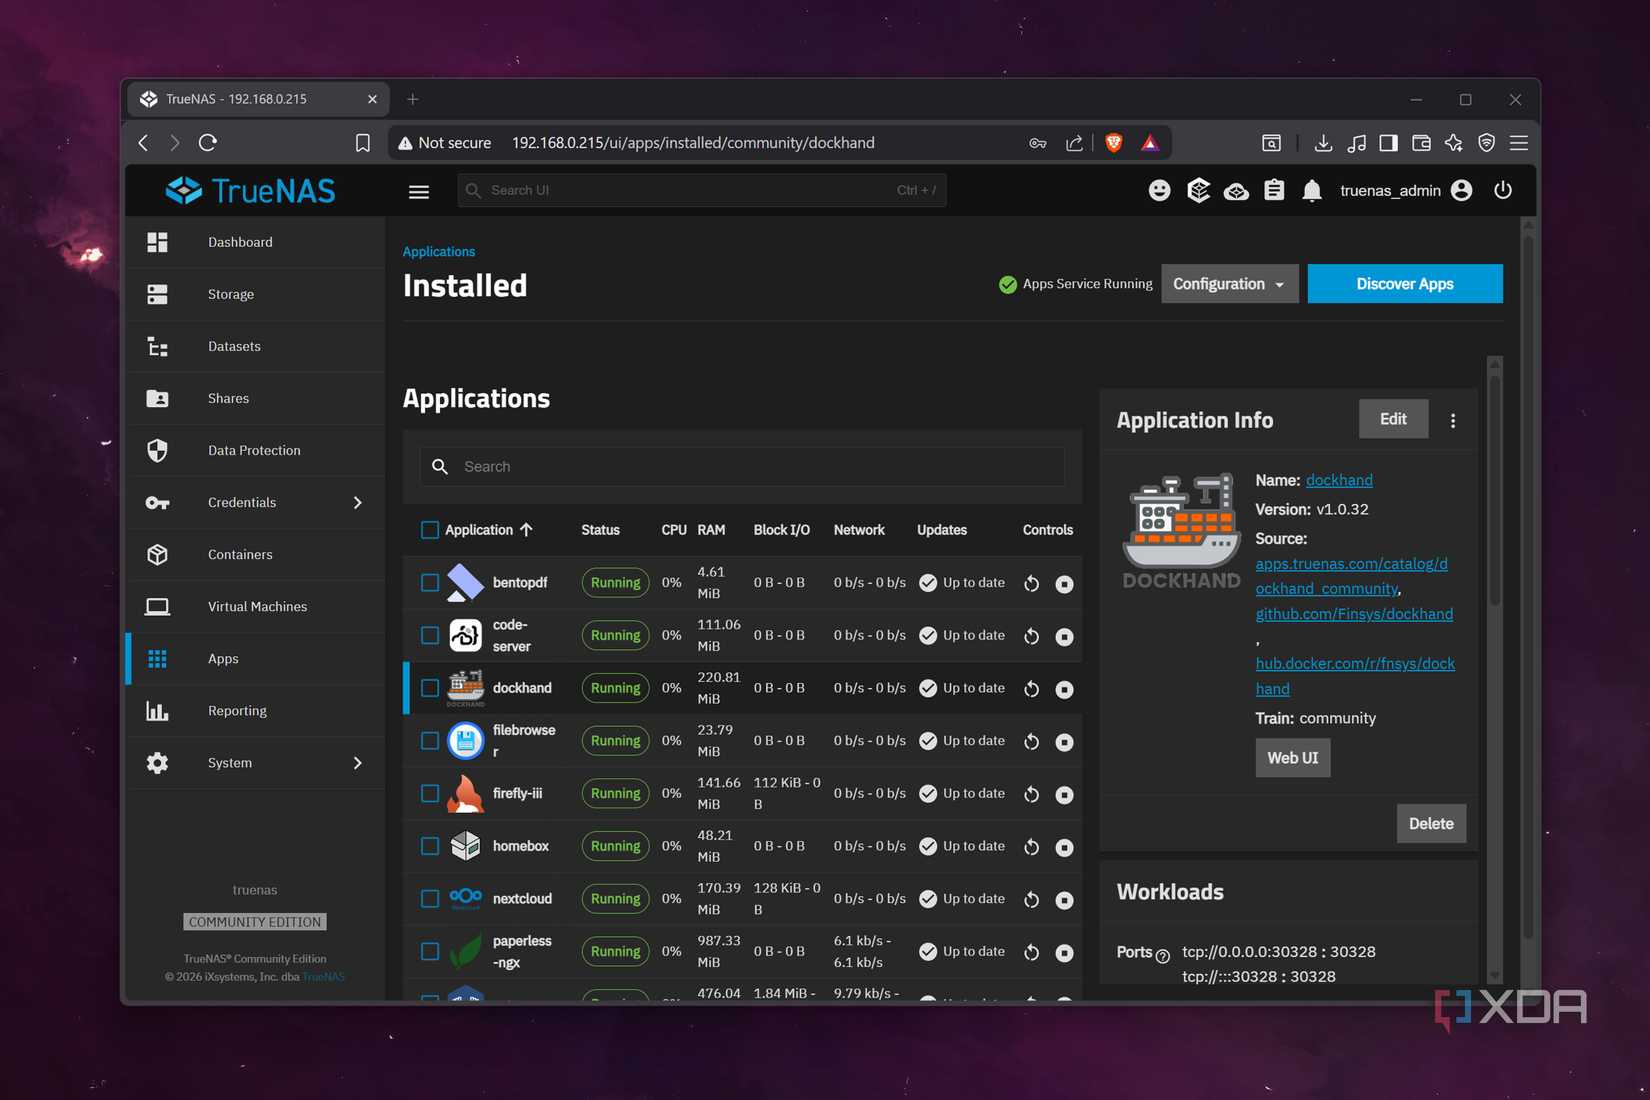Restart the firefly-iii app
The image size is (1650, 1100).
coord(1032,794)
